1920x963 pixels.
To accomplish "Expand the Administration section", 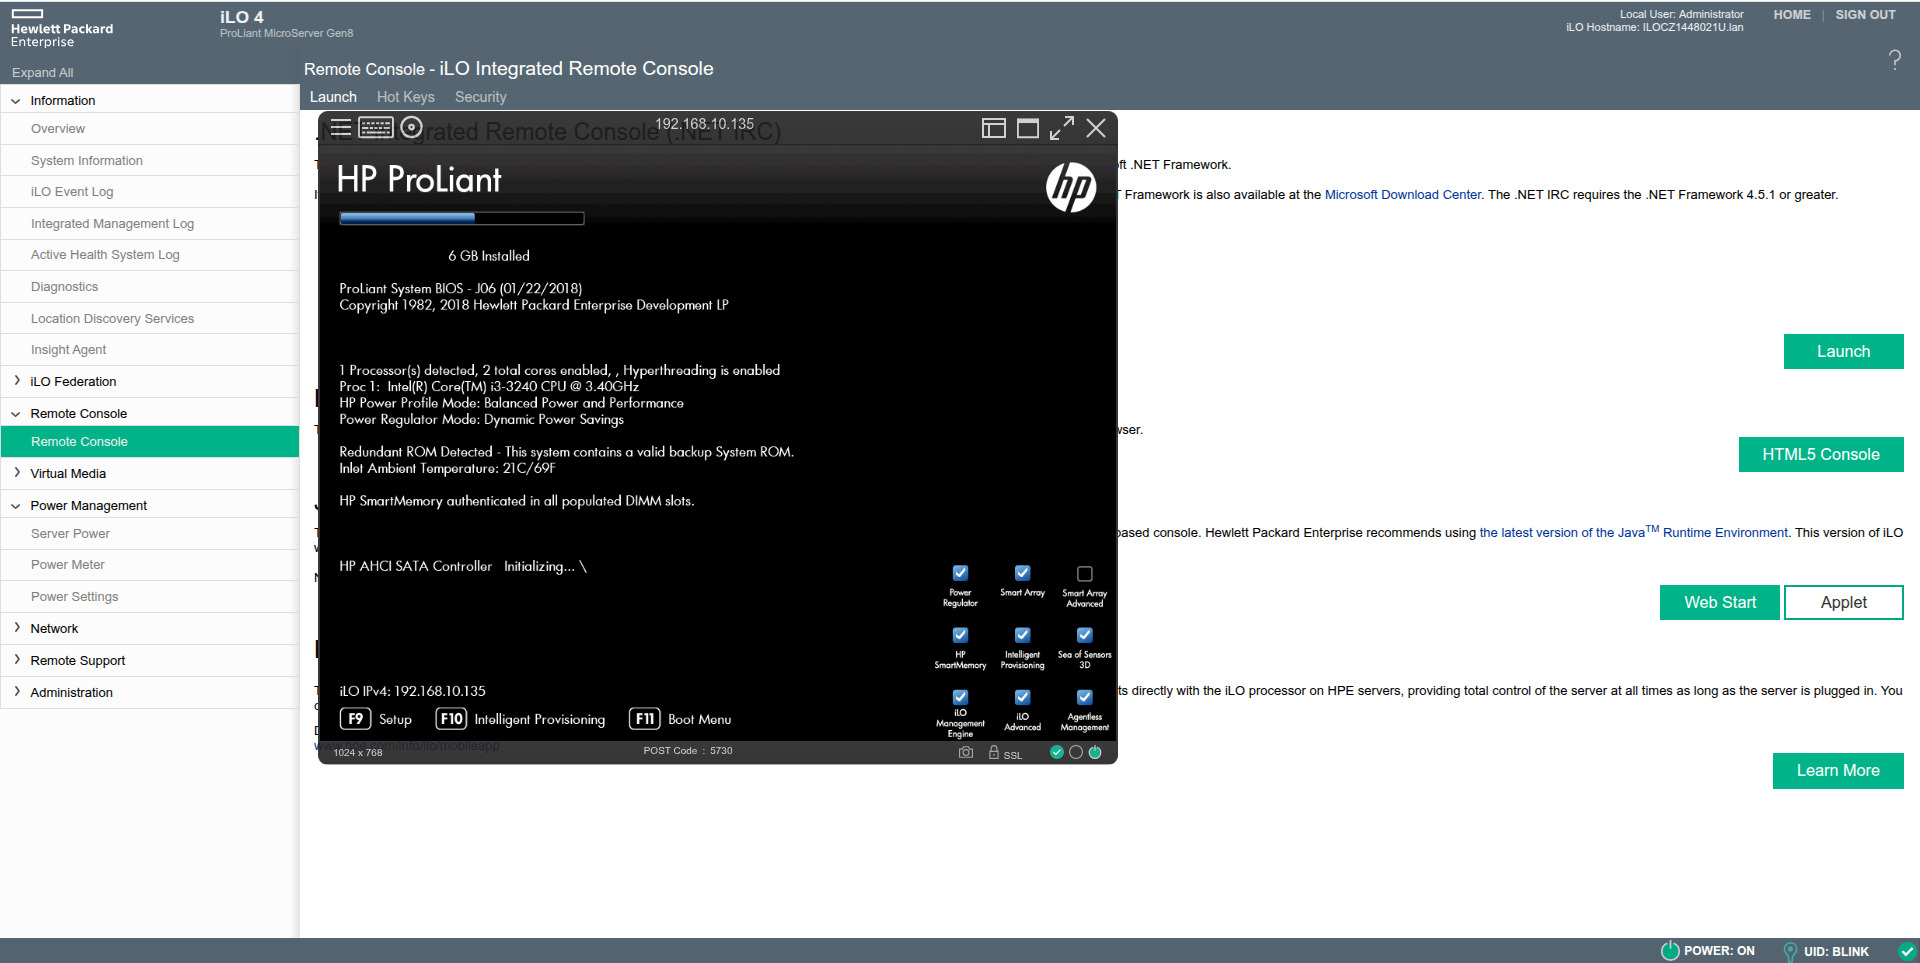I will click(16, 692).
